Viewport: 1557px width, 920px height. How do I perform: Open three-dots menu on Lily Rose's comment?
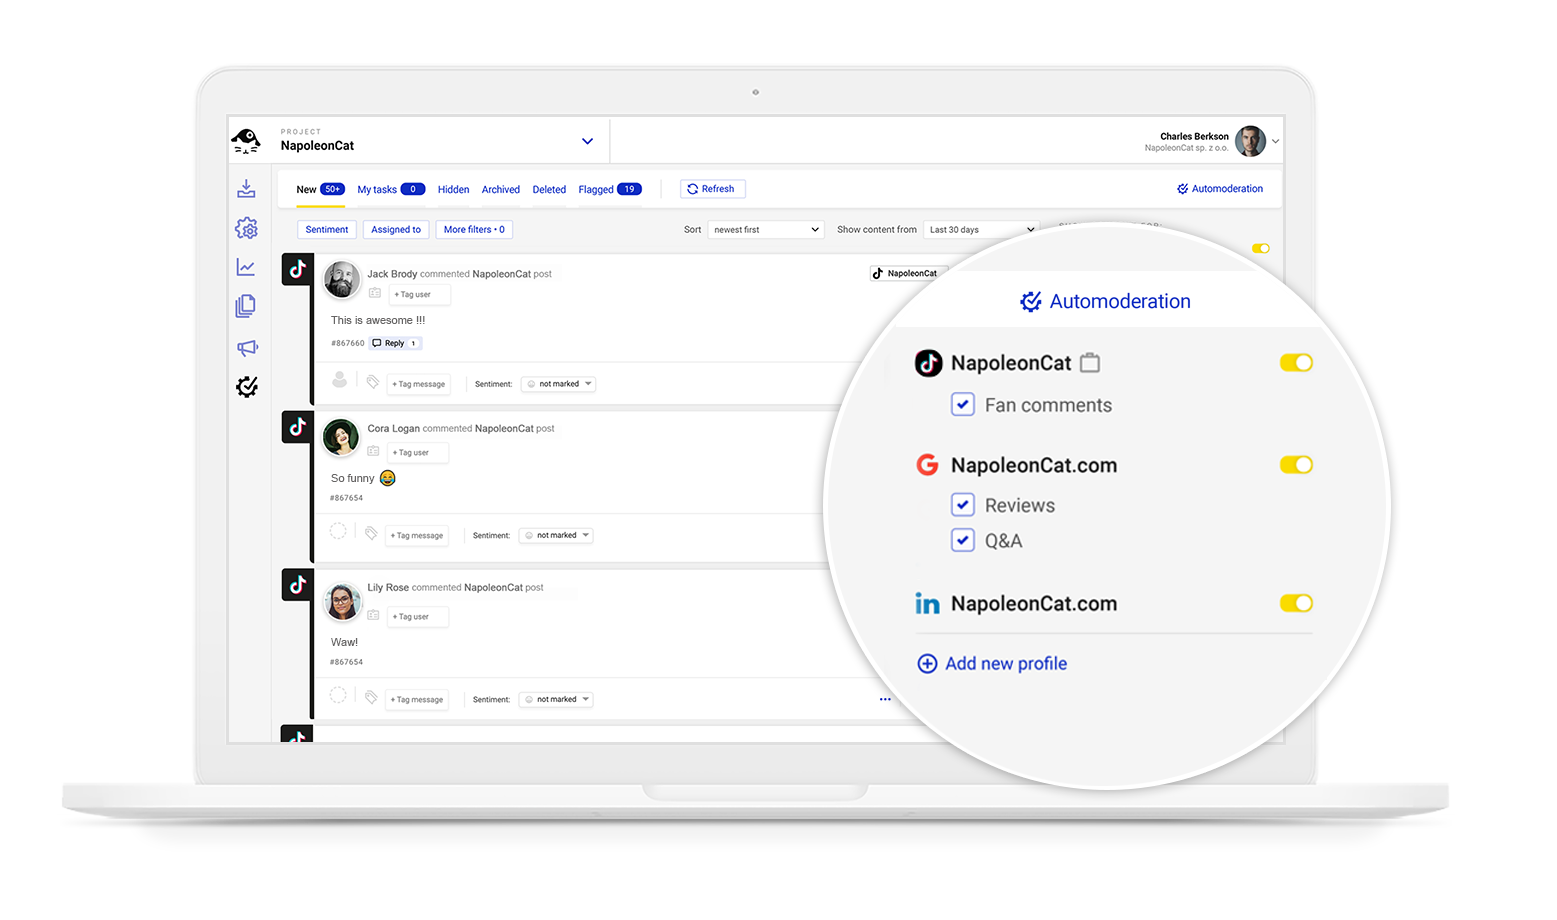click(885, 699)
